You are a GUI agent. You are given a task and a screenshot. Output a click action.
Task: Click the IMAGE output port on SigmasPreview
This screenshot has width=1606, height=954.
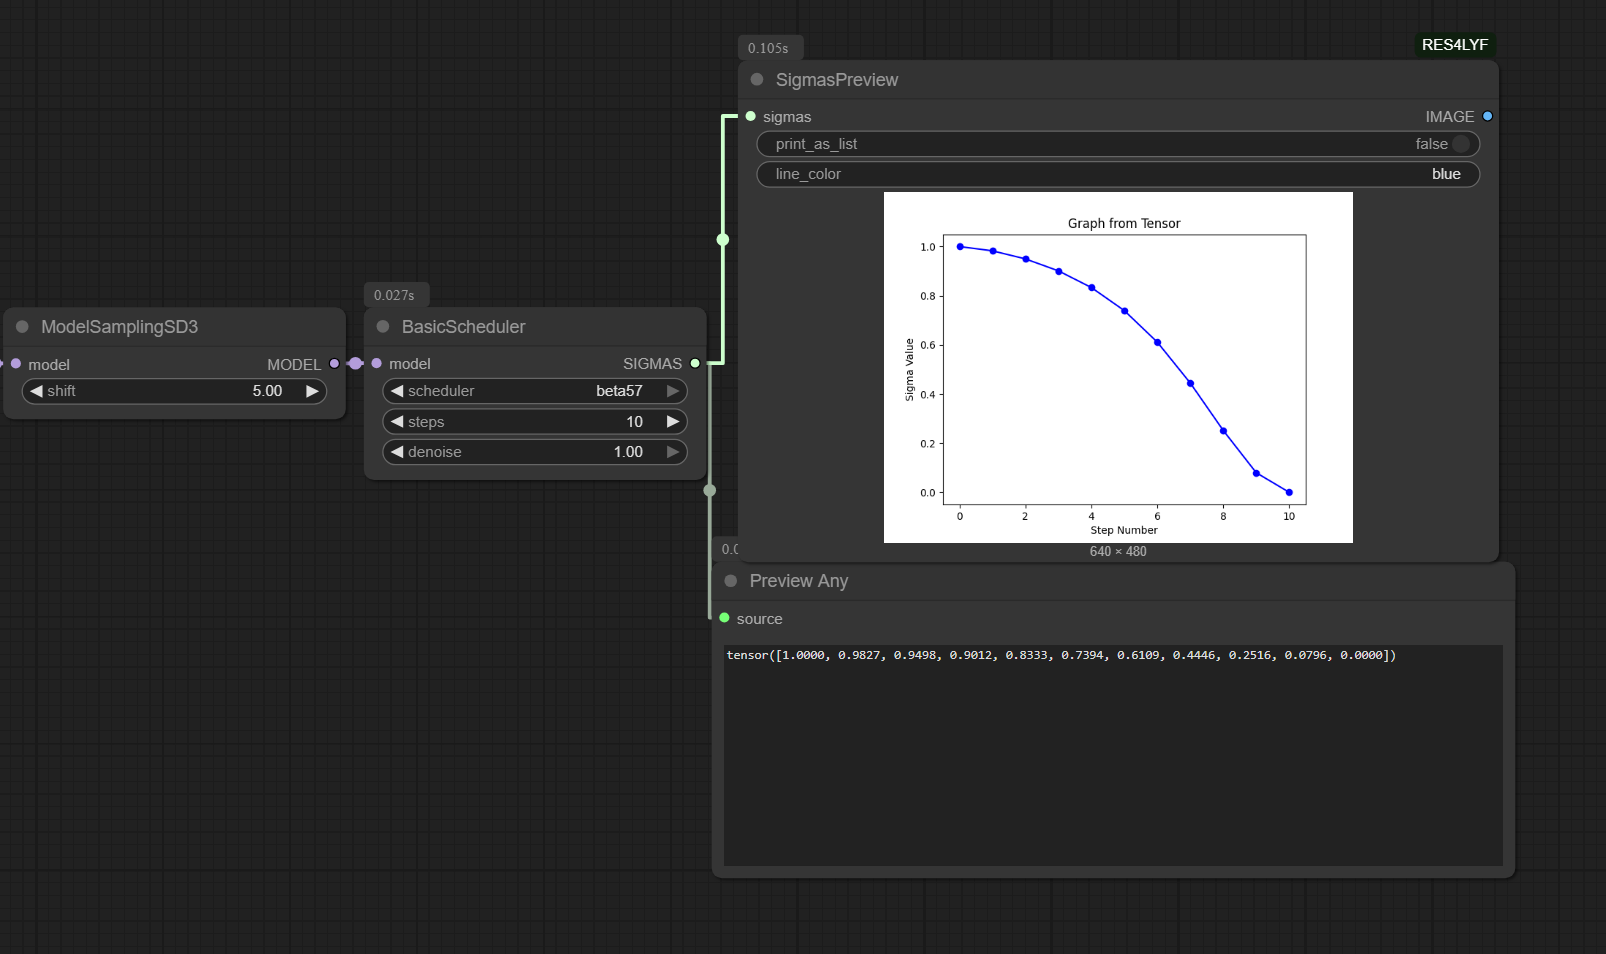pyautogui.click(x=1487, y=117)
